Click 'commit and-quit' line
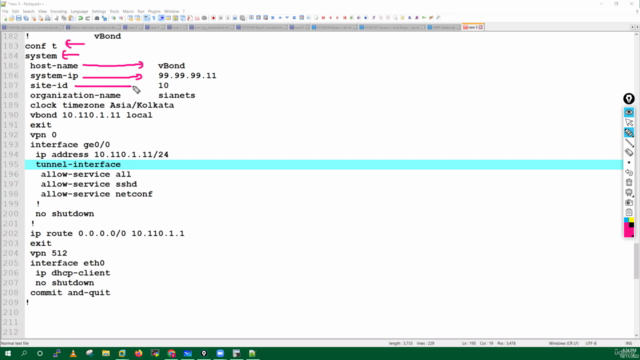This screenshot has height=360, width=640. pyautogui.click(x=70, y=293)
